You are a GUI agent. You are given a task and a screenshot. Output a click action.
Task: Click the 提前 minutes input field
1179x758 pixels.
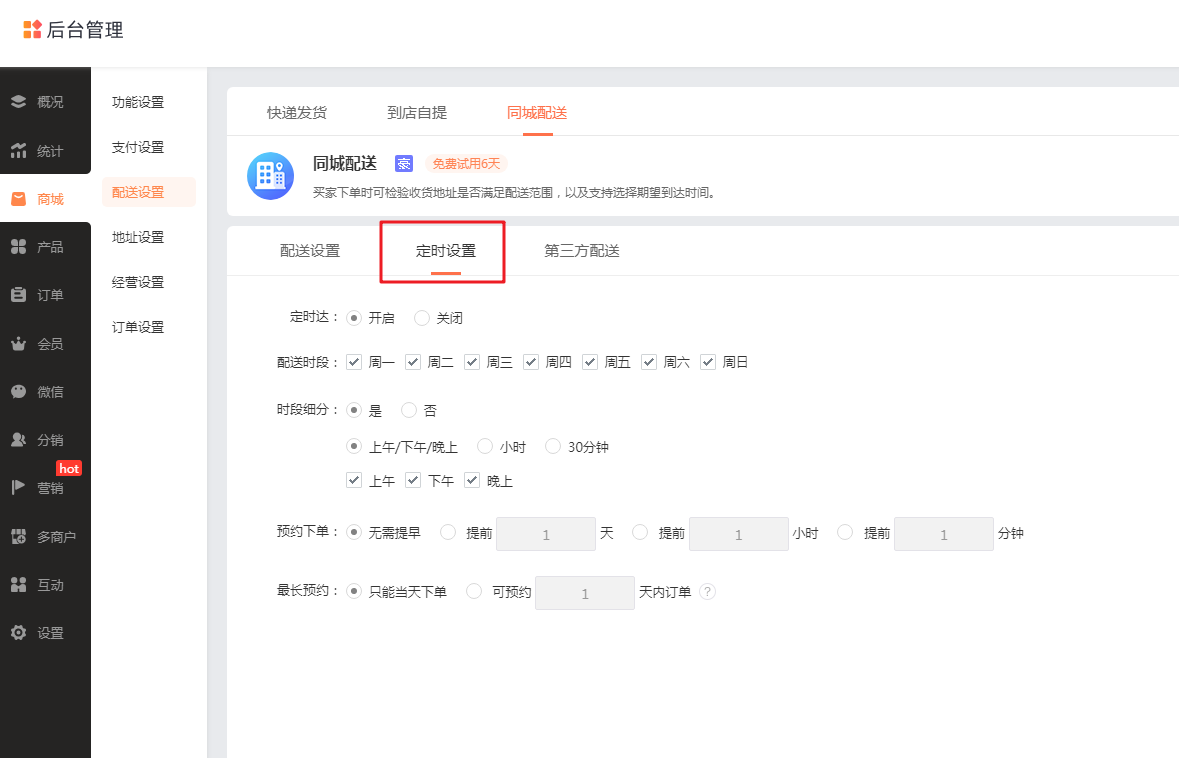point(944,534)
